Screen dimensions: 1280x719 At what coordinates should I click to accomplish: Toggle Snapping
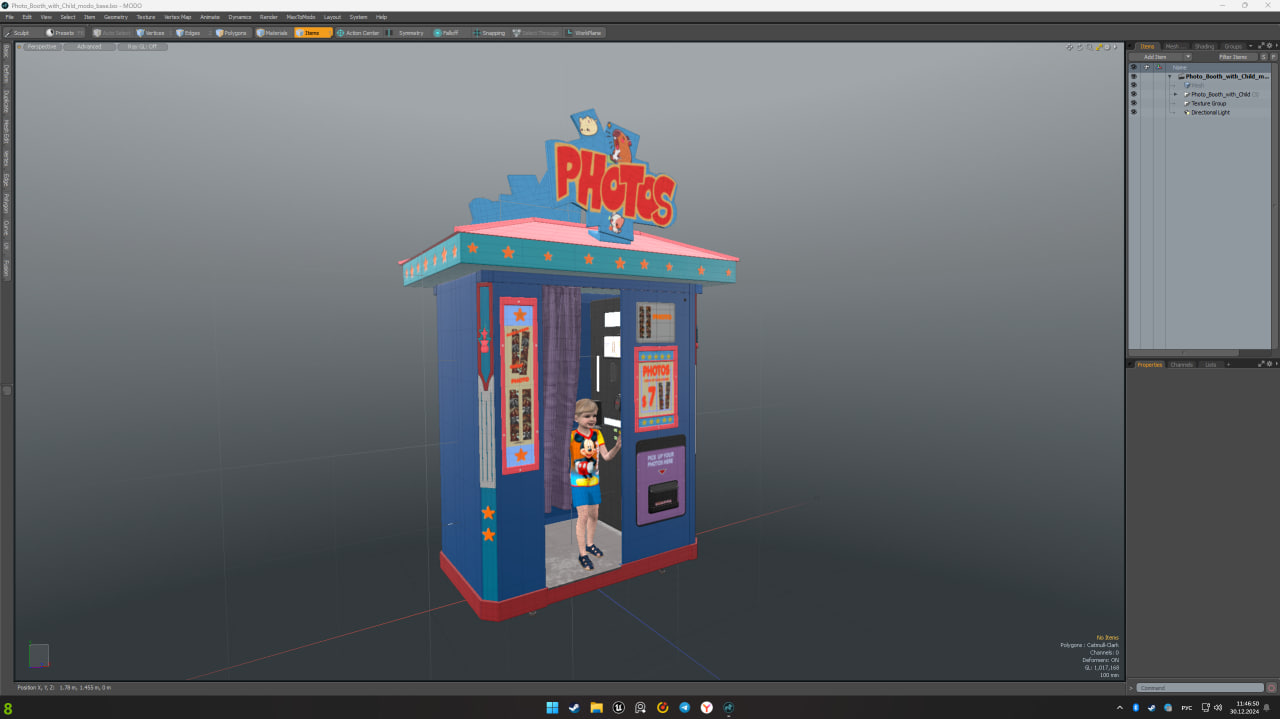point(489,33)
